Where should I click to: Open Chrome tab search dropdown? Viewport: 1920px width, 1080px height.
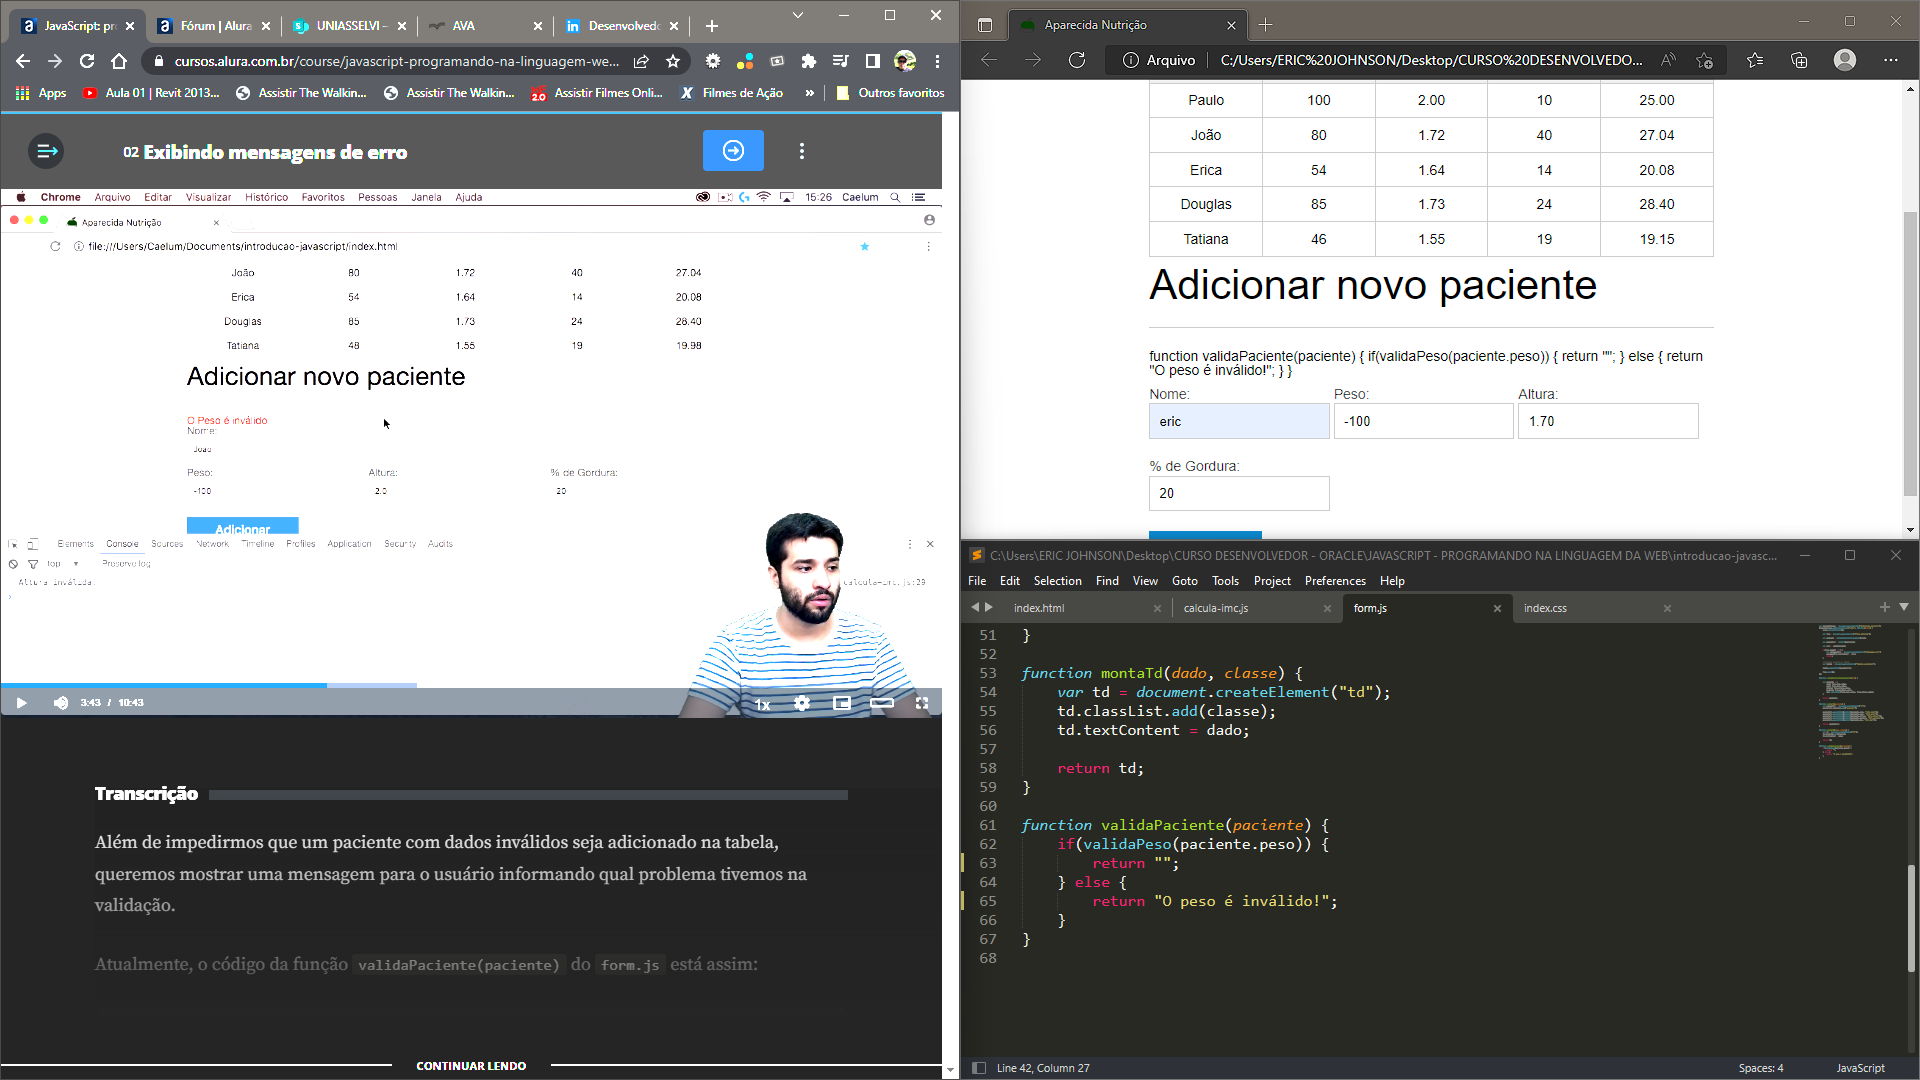click(x=797, y=15)
